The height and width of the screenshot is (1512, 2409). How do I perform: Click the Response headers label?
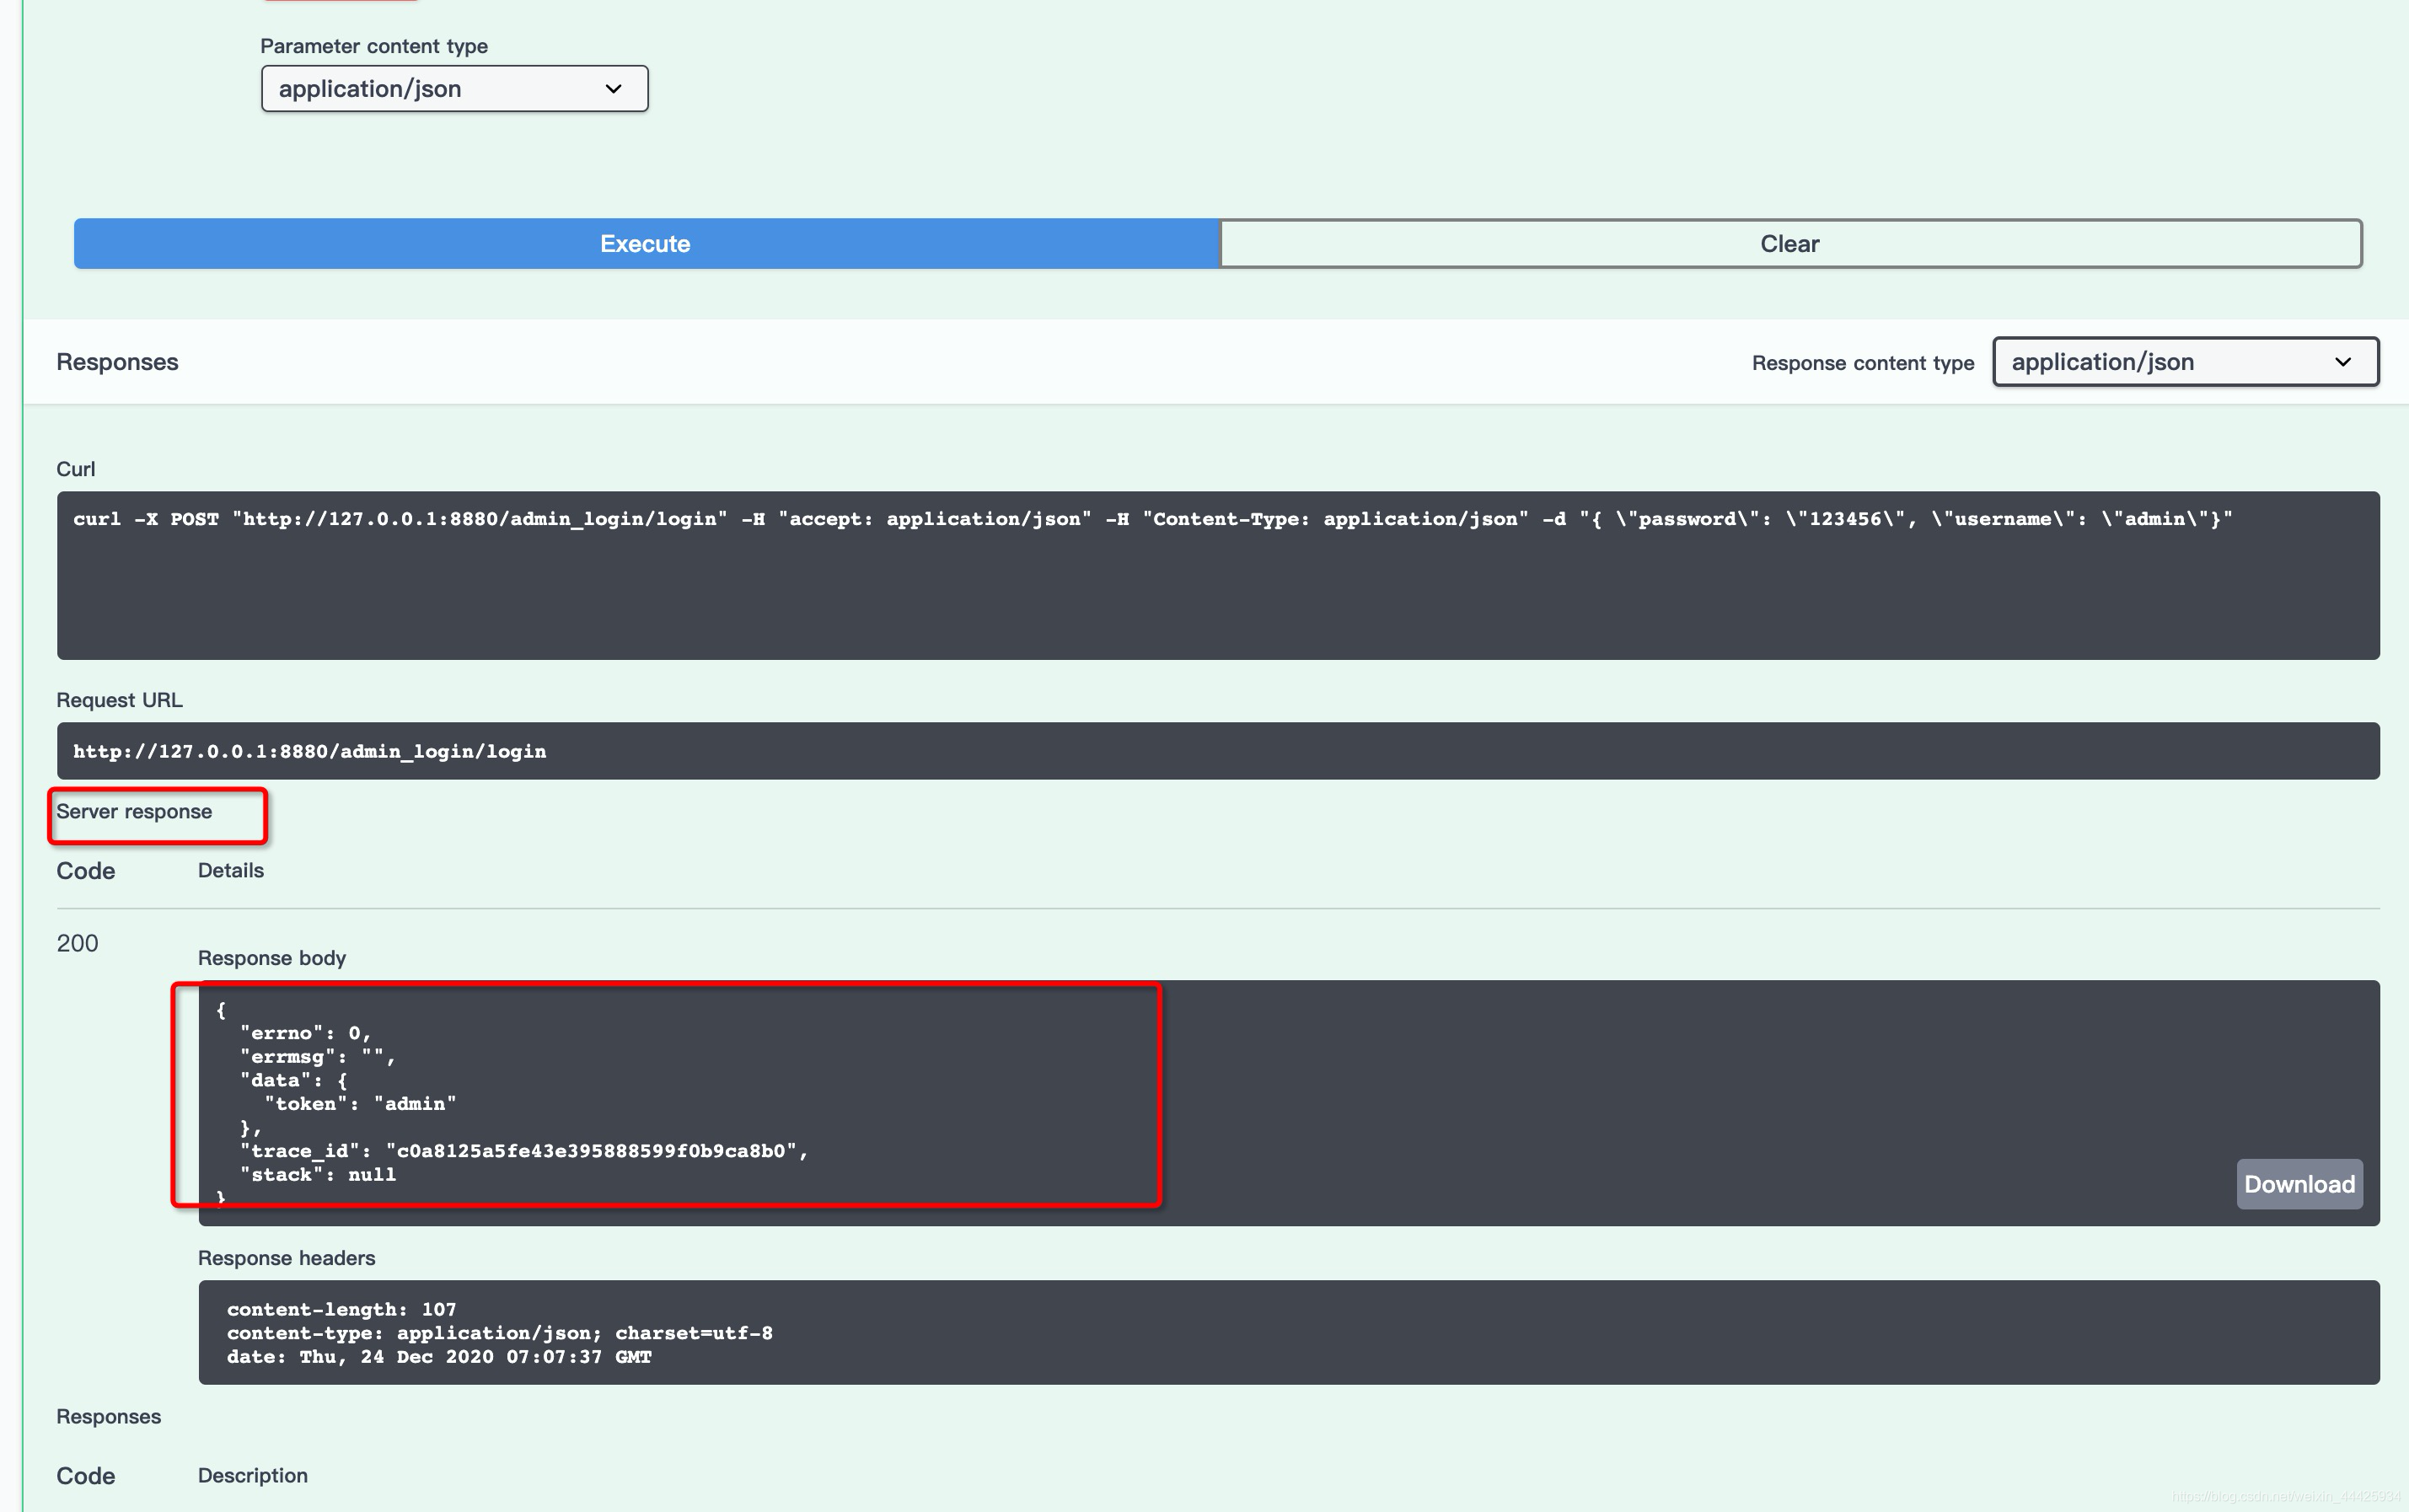287,1258
